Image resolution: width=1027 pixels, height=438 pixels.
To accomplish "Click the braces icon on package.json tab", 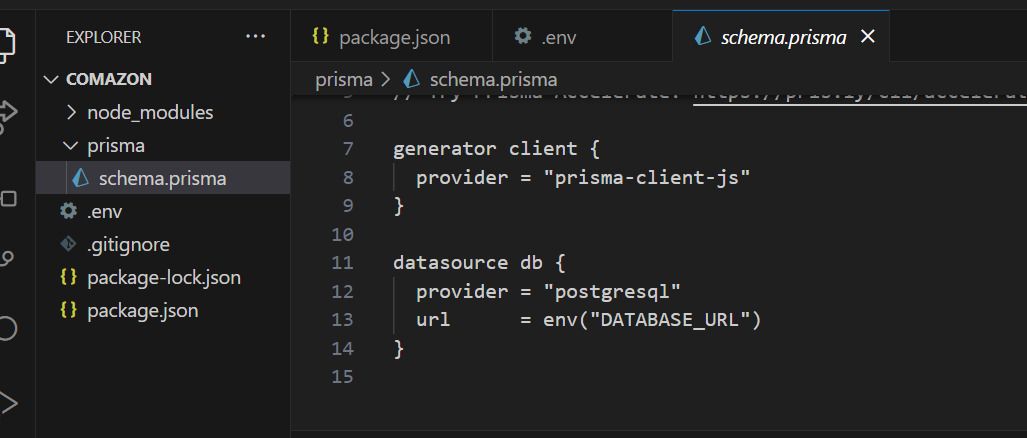I will point(320,37).
